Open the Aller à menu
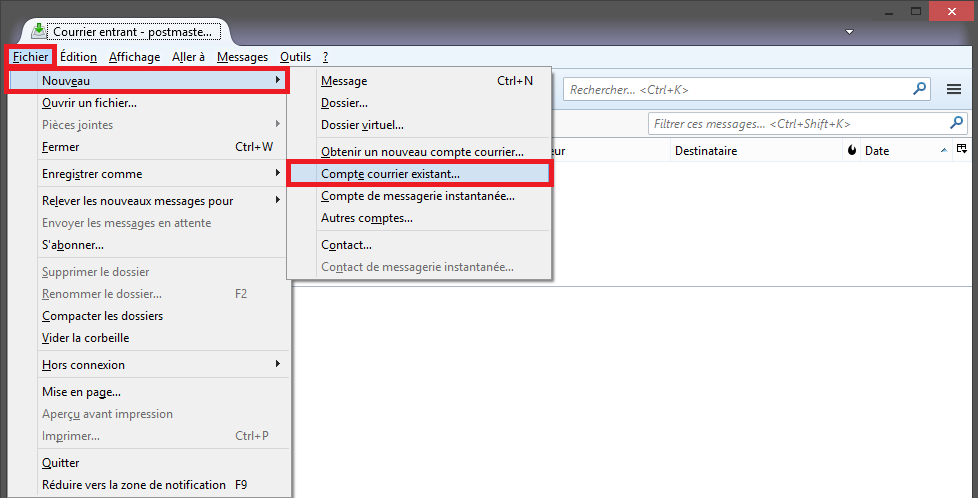The width and height of the screenshot is (978, 498). tap(188, 57)
